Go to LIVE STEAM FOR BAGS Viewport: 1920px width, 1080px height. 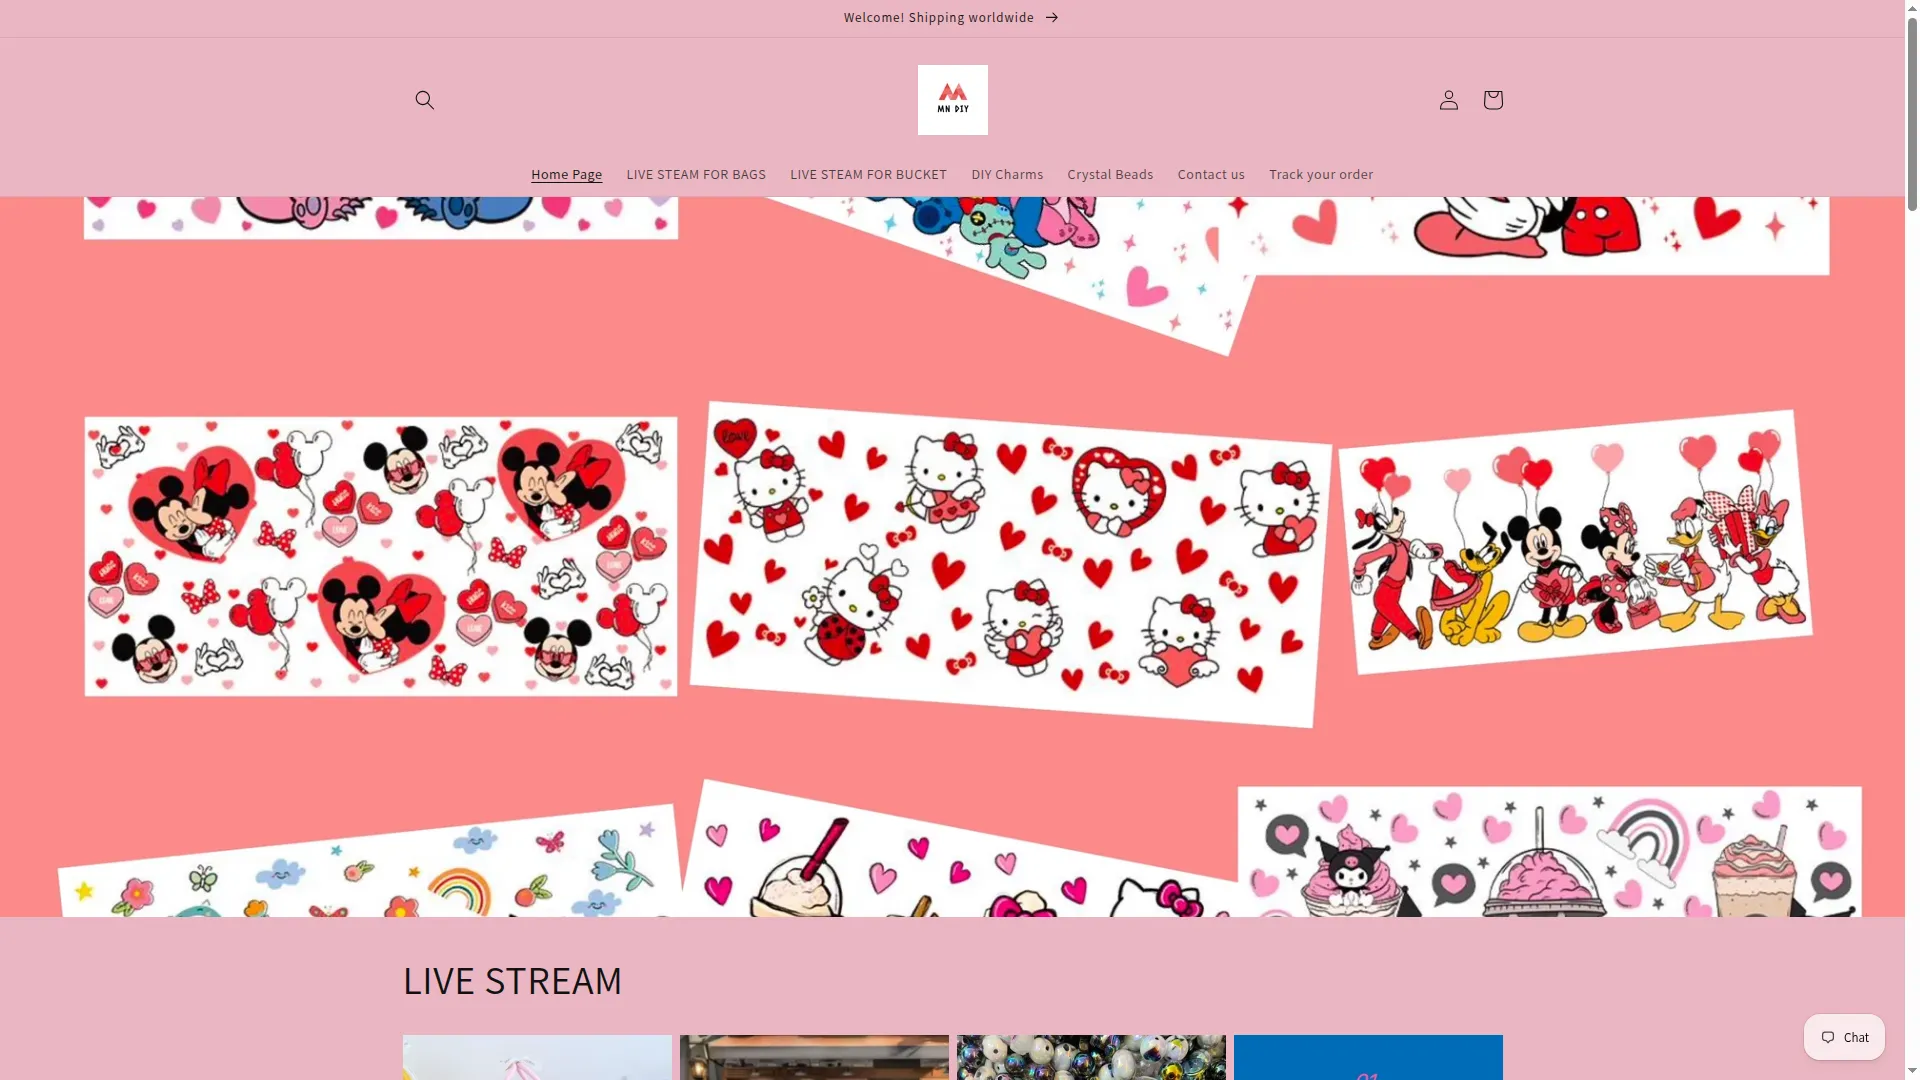[696, 174]
